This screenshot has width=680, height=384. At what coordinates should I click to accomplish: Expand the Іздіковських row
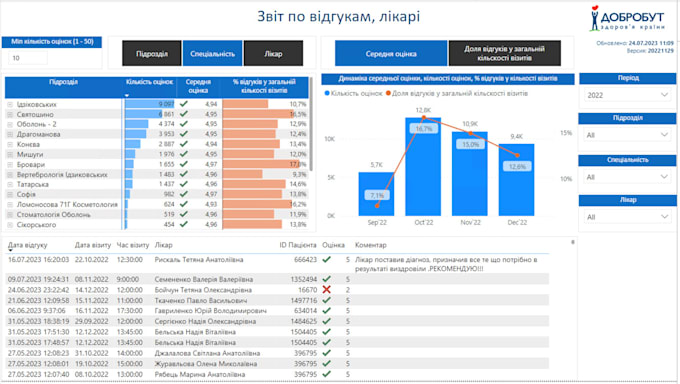(10, 105)
